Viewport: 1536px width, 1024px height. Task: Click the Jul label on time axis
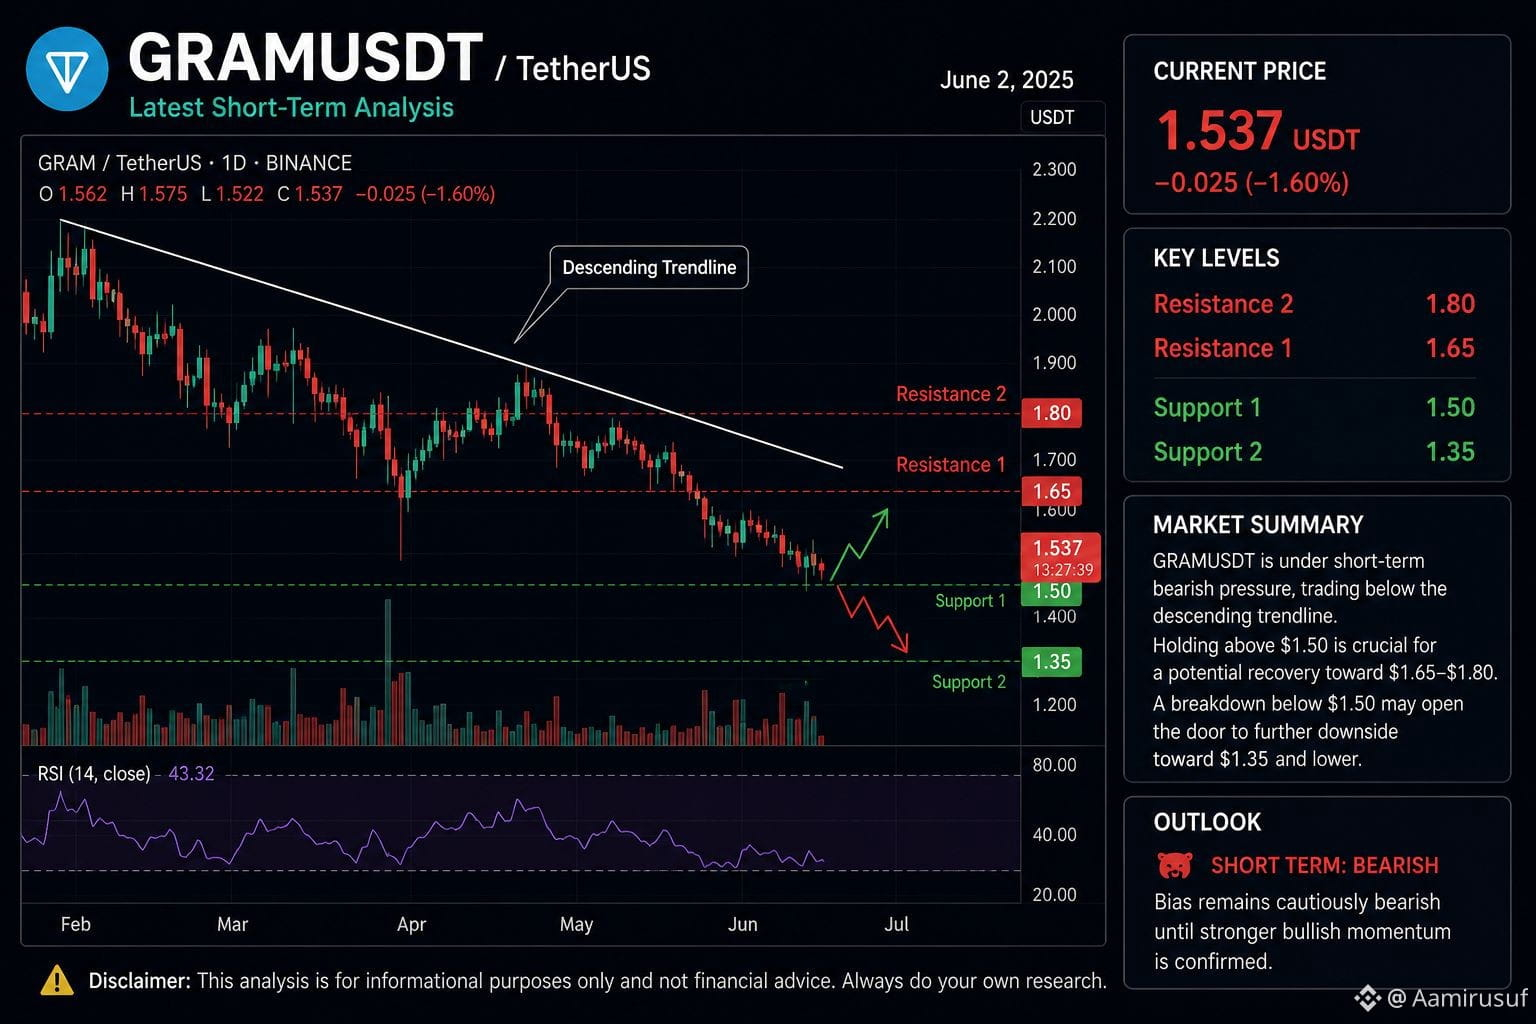(x=897, y=924)
